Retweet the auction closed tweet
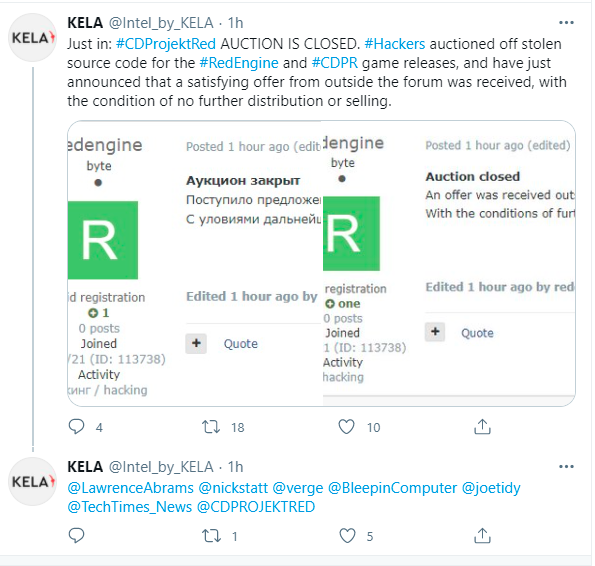595x566 pixels. pos(211,427)
